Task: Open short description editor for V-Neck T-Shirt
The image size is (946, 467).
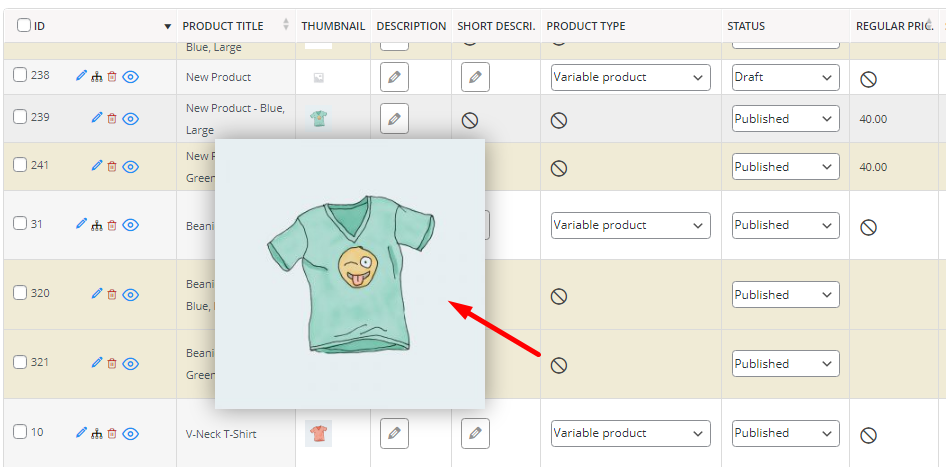Action: (475, 433)
